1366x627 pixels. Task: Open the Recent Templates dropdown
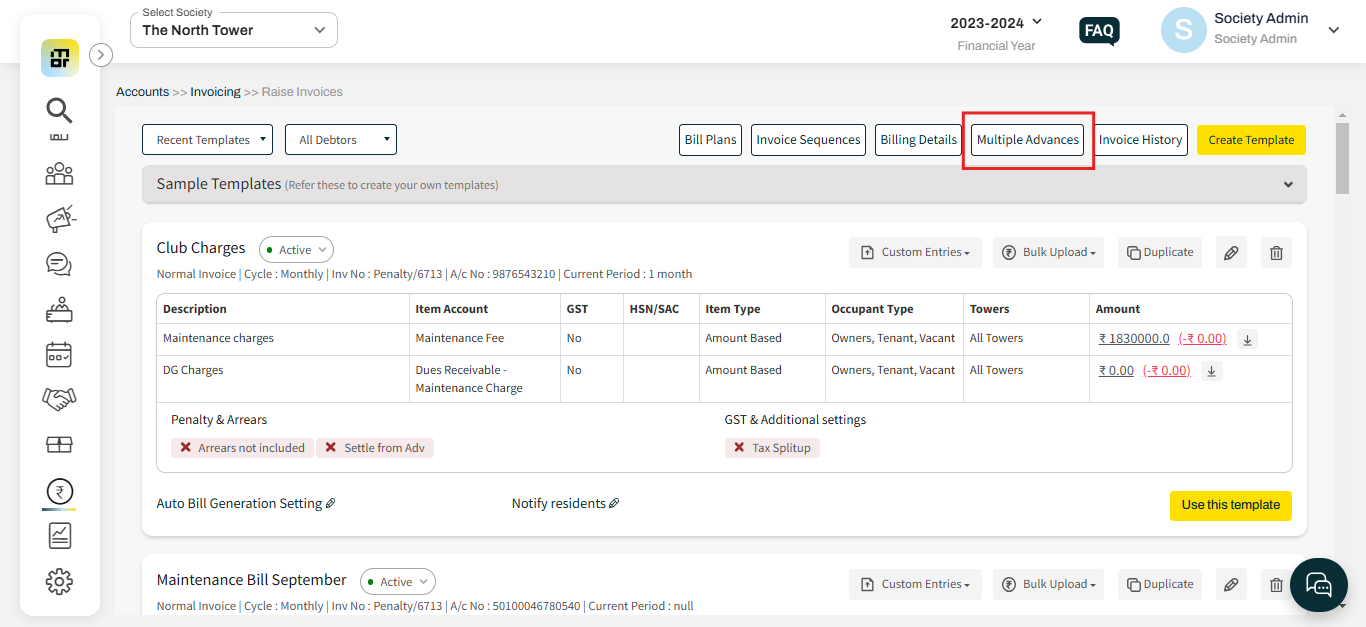tap(207, 140)
